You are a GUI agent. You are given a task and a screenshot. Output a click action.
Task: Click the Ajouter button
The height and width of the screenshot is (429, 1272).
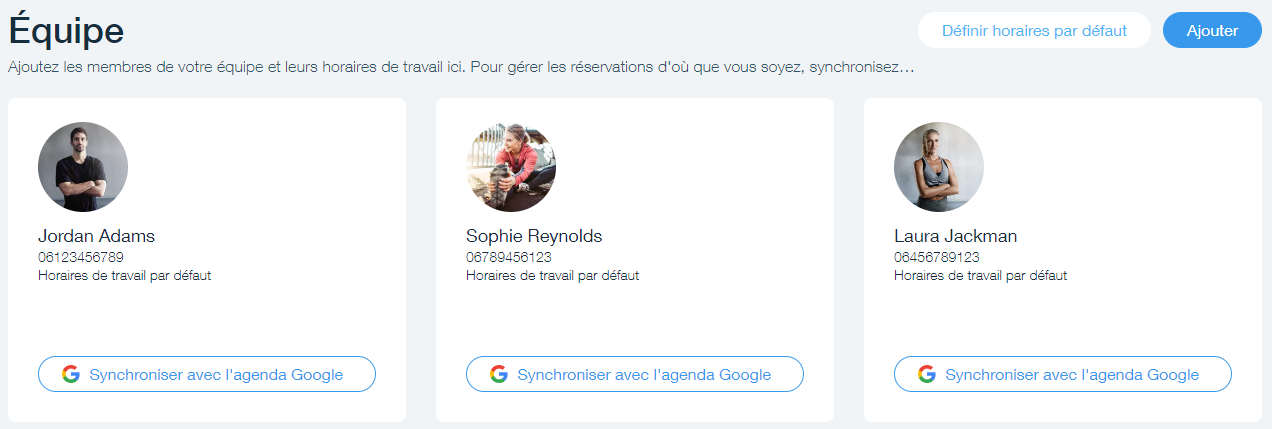pos(1212,30)
